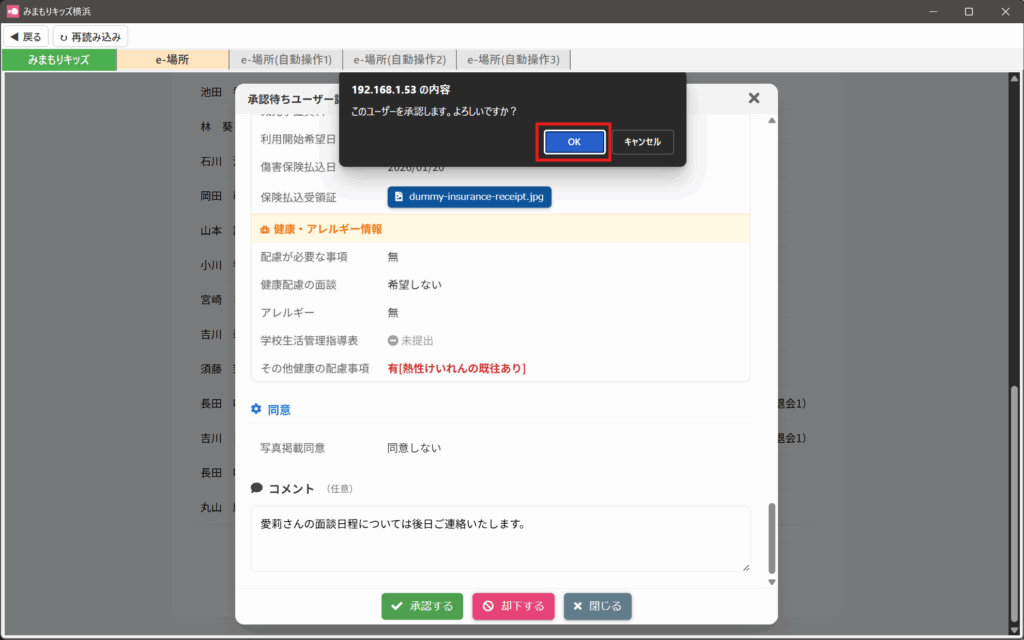Click the modal scrollbar up arrow
This screenshot has height=640, width=1024.
pyautogui.click(x=771, y=121)
